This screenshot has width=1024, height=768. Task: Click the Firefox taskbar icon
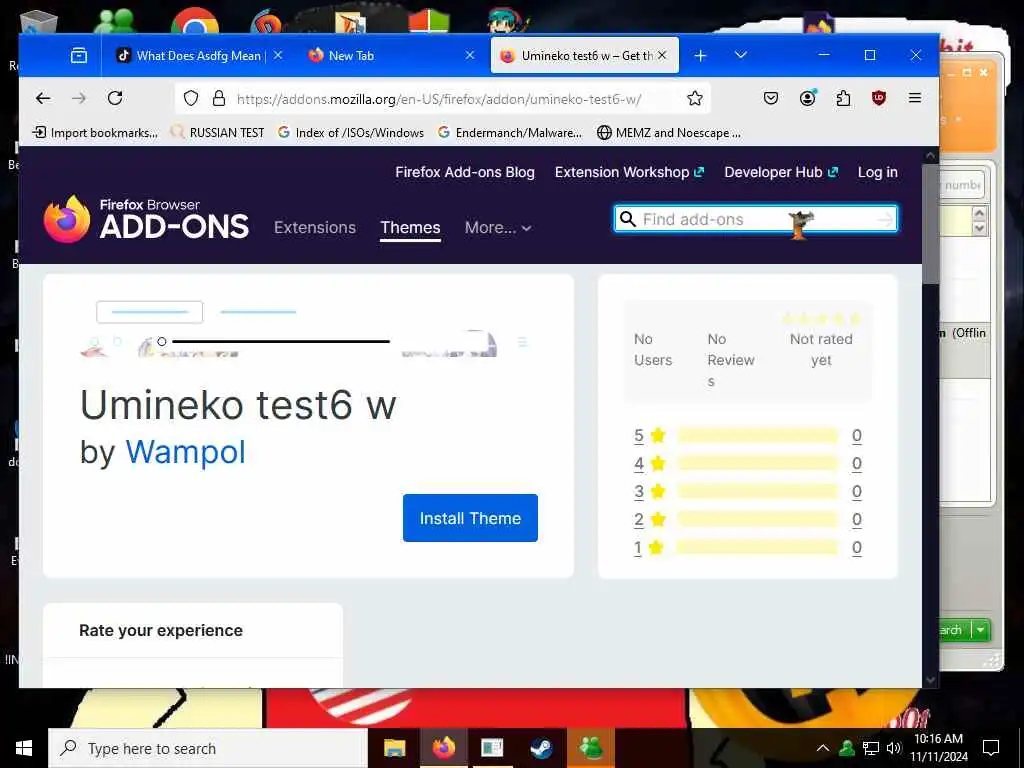443,748
